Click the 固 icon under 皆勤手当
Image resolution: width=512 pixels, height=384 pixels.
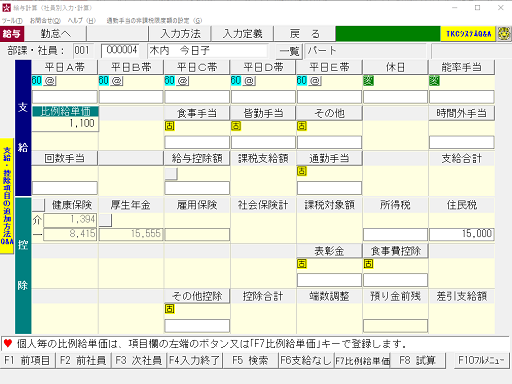tap(236, 126)
